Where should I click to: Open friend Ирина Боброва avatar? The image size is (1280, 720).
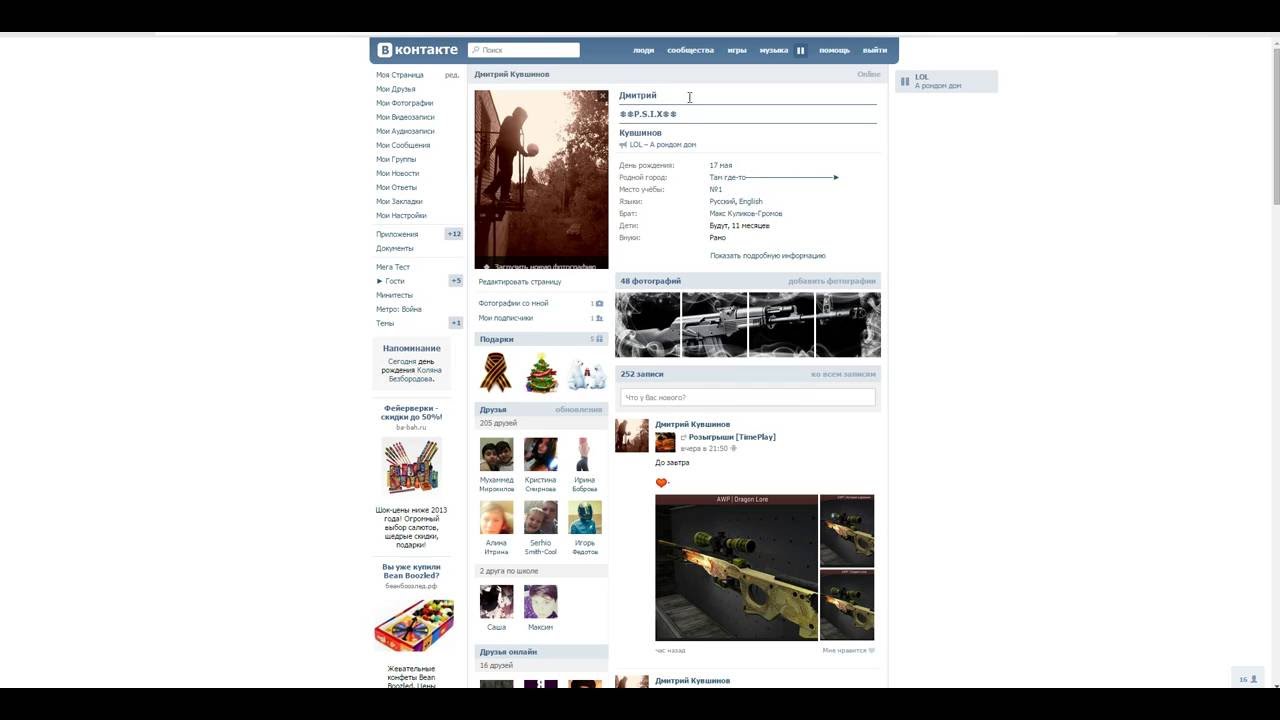click(x=585, y=455)
